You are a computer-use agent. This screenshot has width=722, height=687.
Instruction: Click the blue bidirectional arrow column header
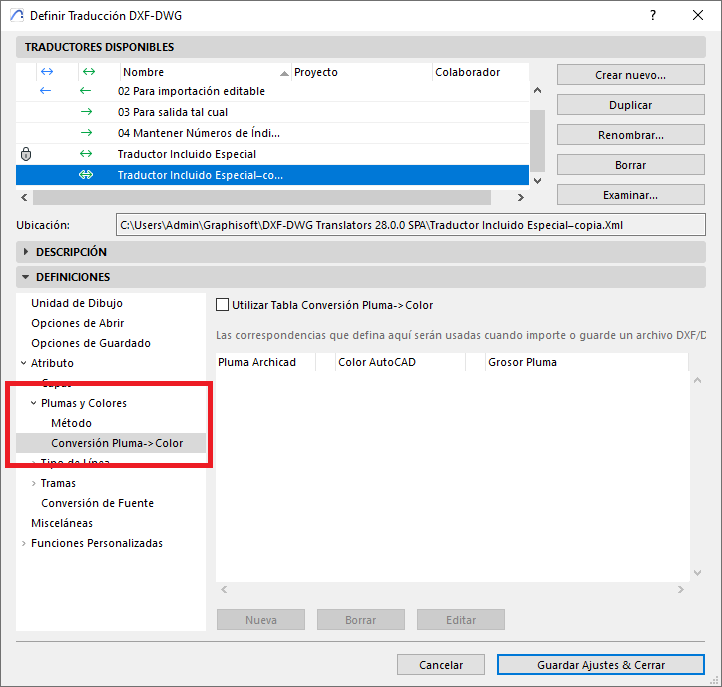pyautogui.click(x=45, y=72)
